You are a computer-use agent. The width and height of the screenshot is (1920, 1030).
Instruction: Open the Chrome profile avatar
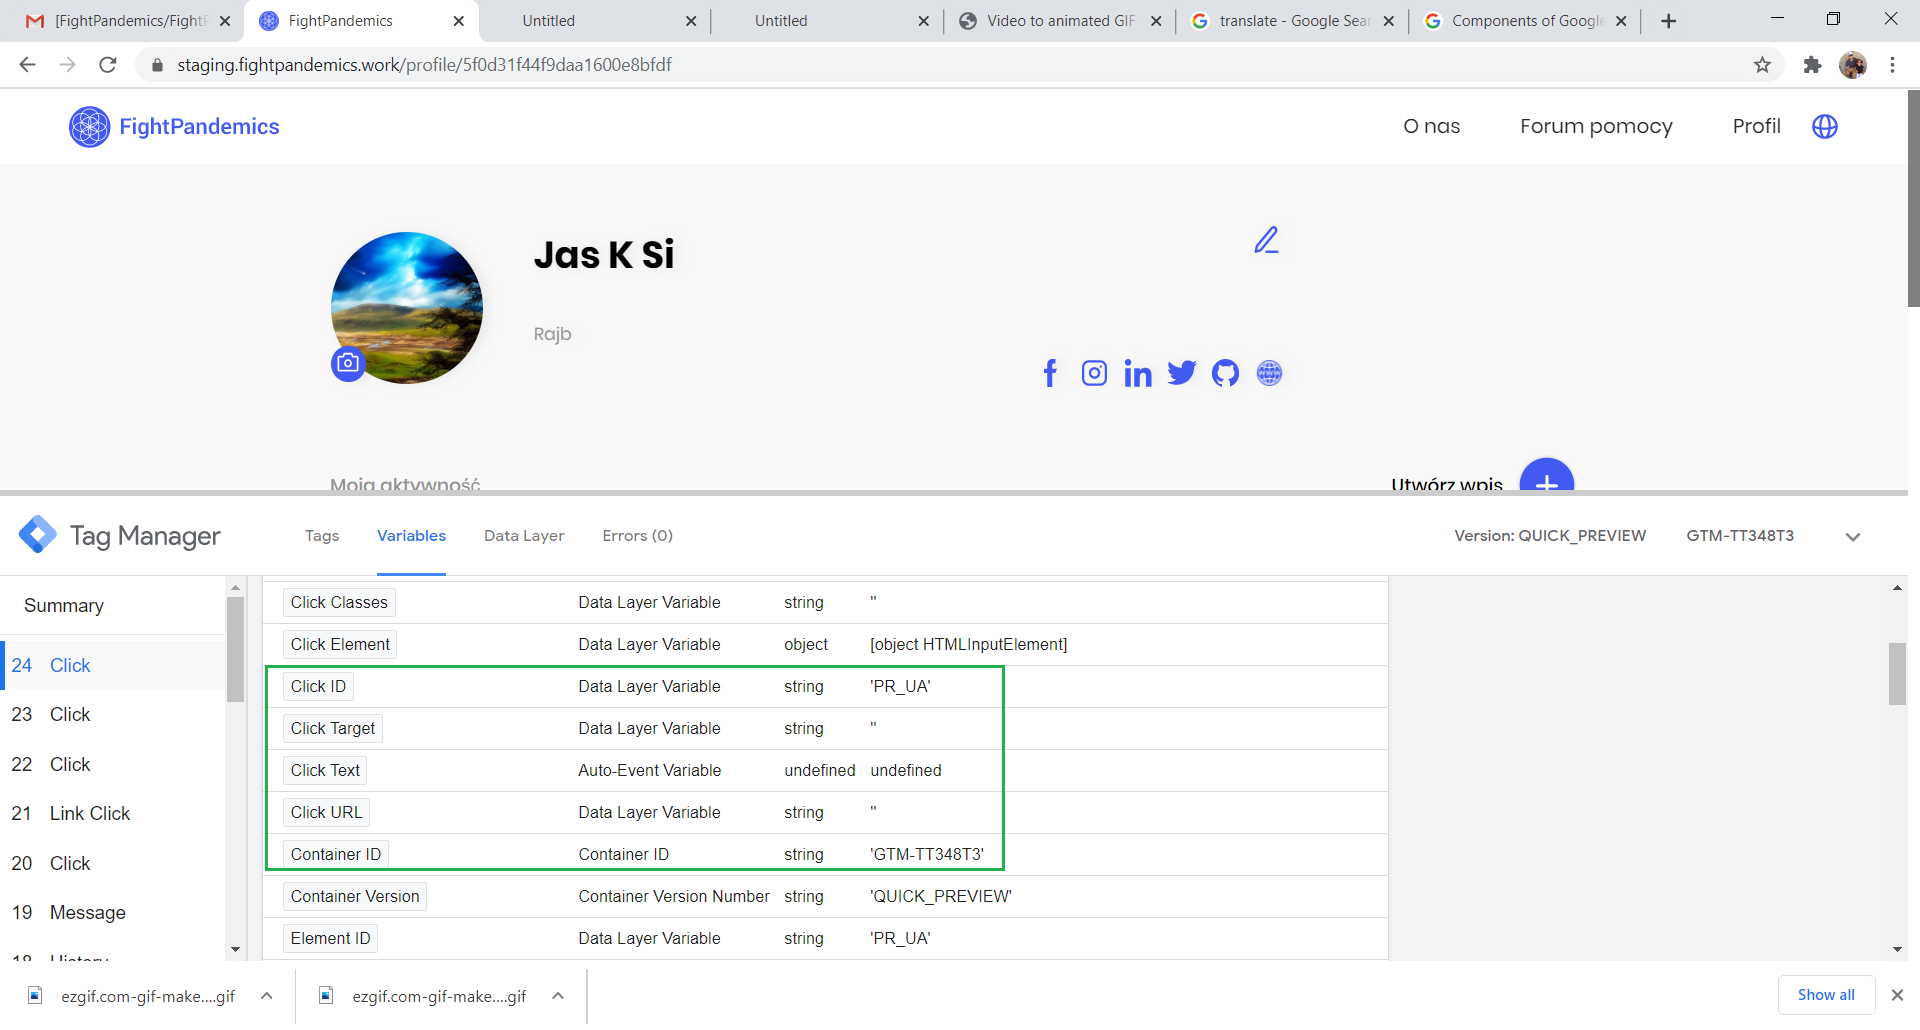[x=1853, y=65]
